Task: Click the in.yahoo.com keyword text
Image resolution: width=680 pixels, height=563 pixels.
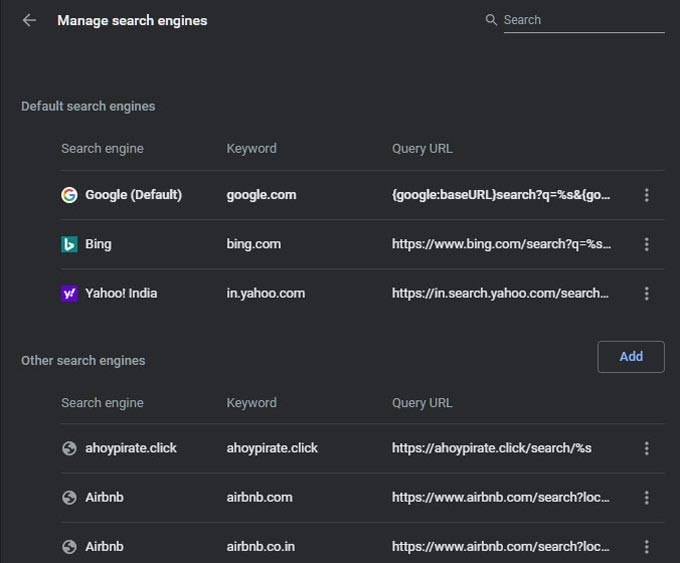Action: pos(265,293)
